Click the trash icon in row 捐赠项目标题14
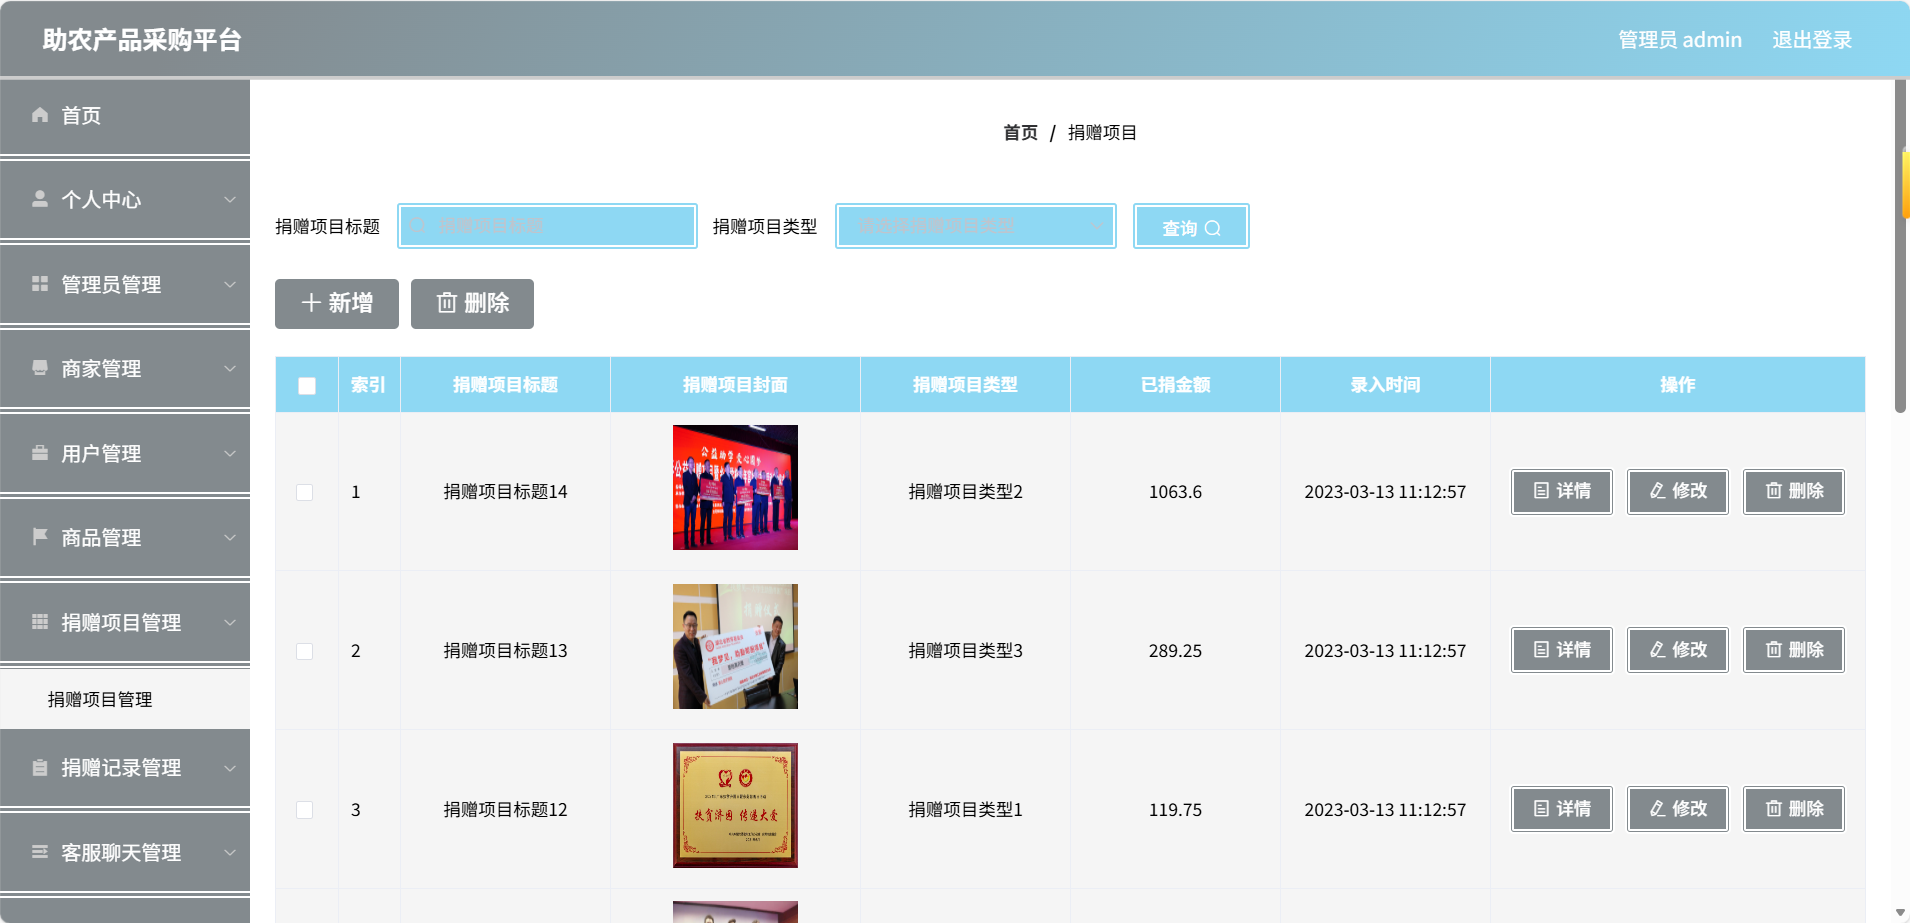Screen dimensions: 1910x923 1773,491
